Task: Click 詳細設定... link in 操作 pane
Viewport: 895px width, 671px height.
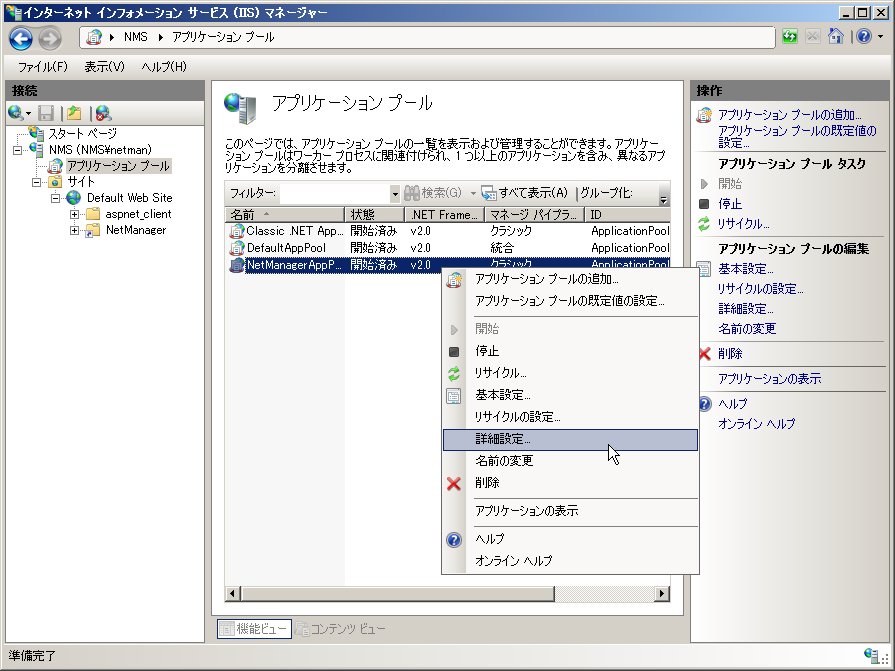Action: point(745,309)
